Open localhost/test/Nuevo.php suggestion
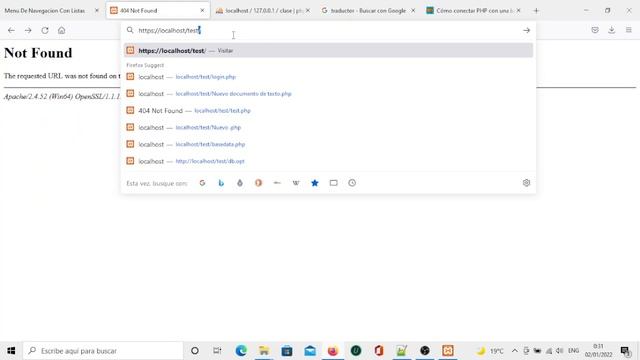 [329, 127]
